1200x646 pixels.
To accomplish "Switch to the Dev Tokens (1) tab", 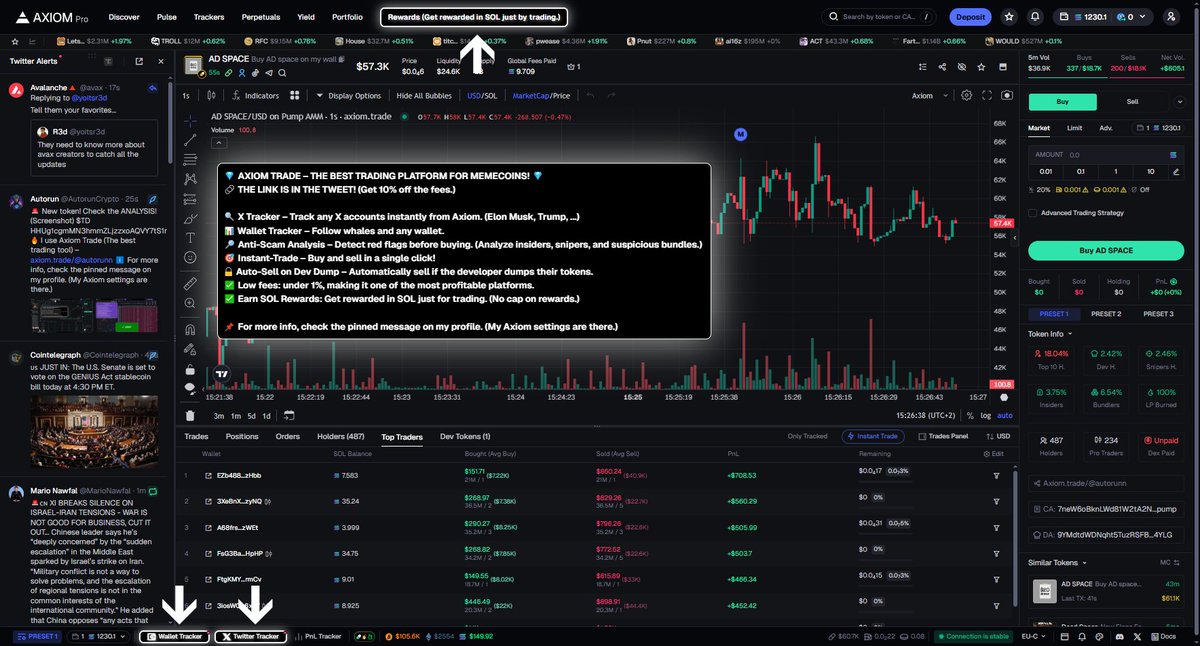I will (x=465, y=437).
